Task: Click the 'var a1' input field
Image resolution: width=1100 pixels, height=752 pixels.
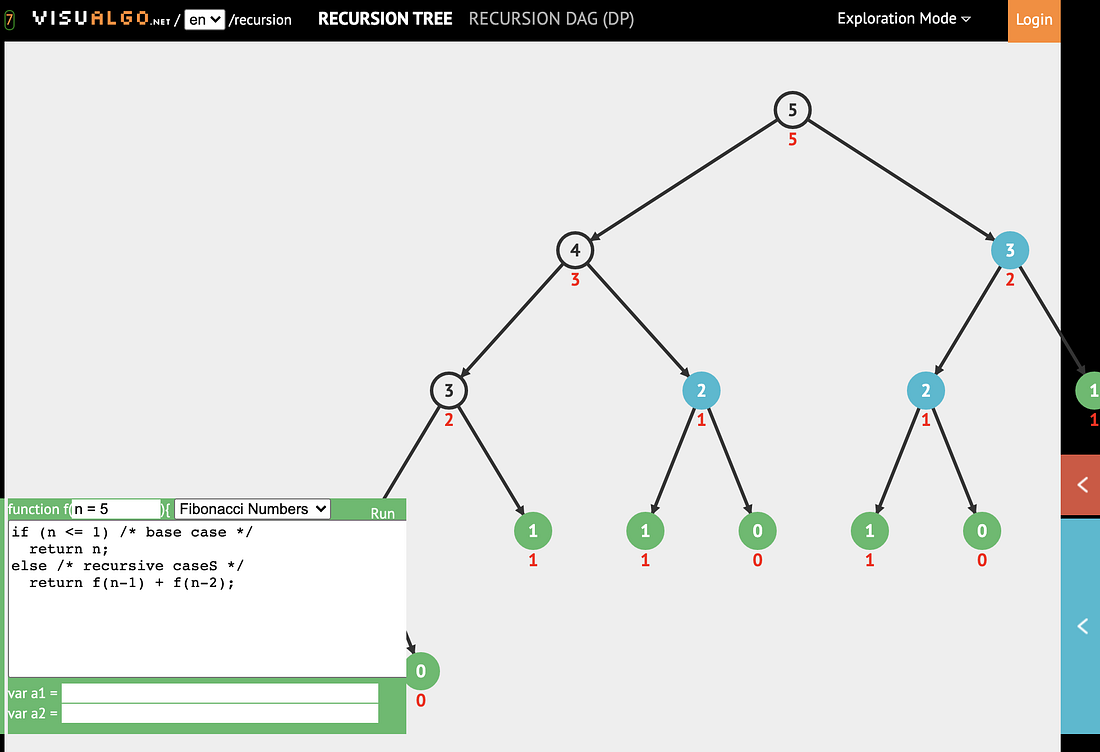Action: click(220, 692)
